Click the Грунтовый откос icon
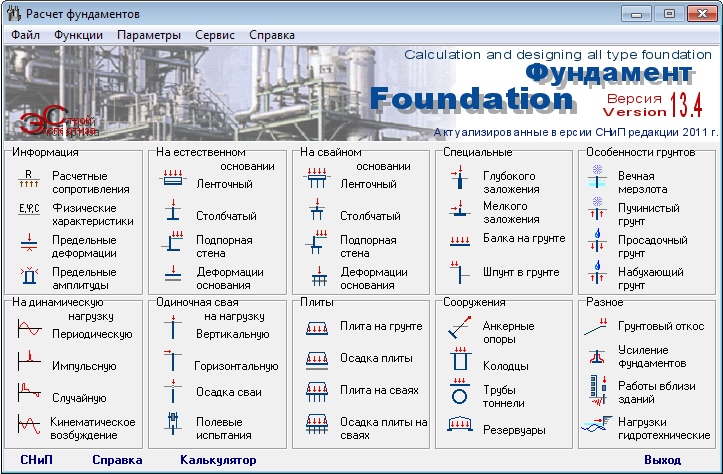The height and width of the screenshot is (474, 723). (596, 326)
